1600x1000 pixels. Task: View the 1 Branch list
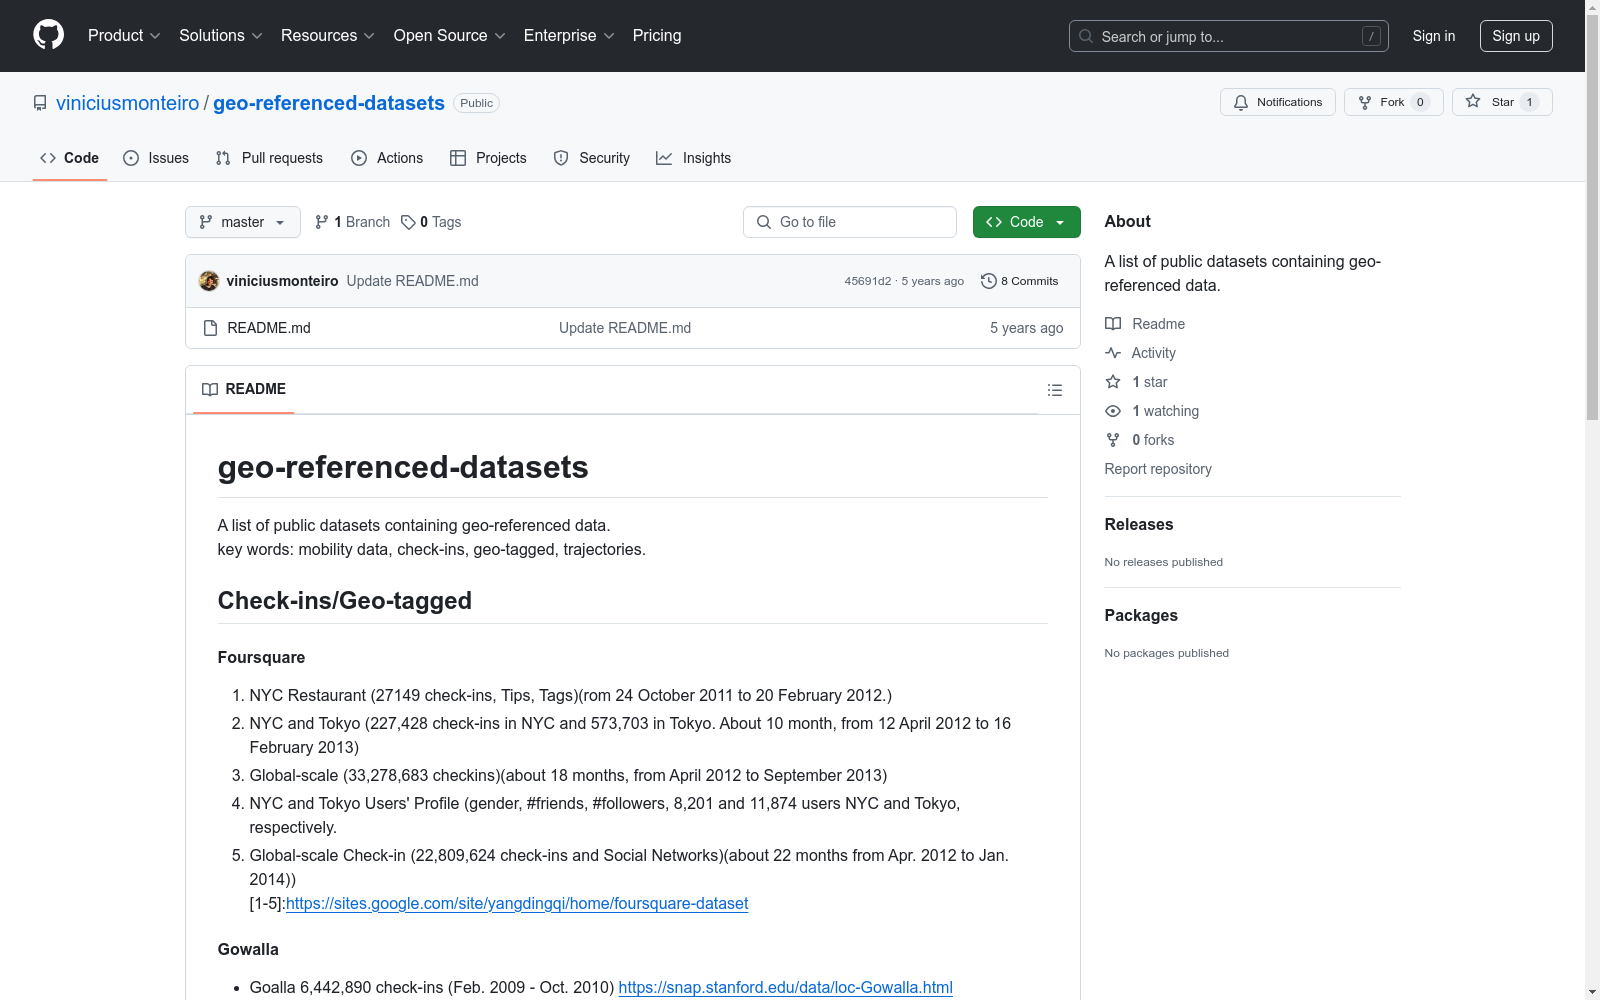pos(352,222)
